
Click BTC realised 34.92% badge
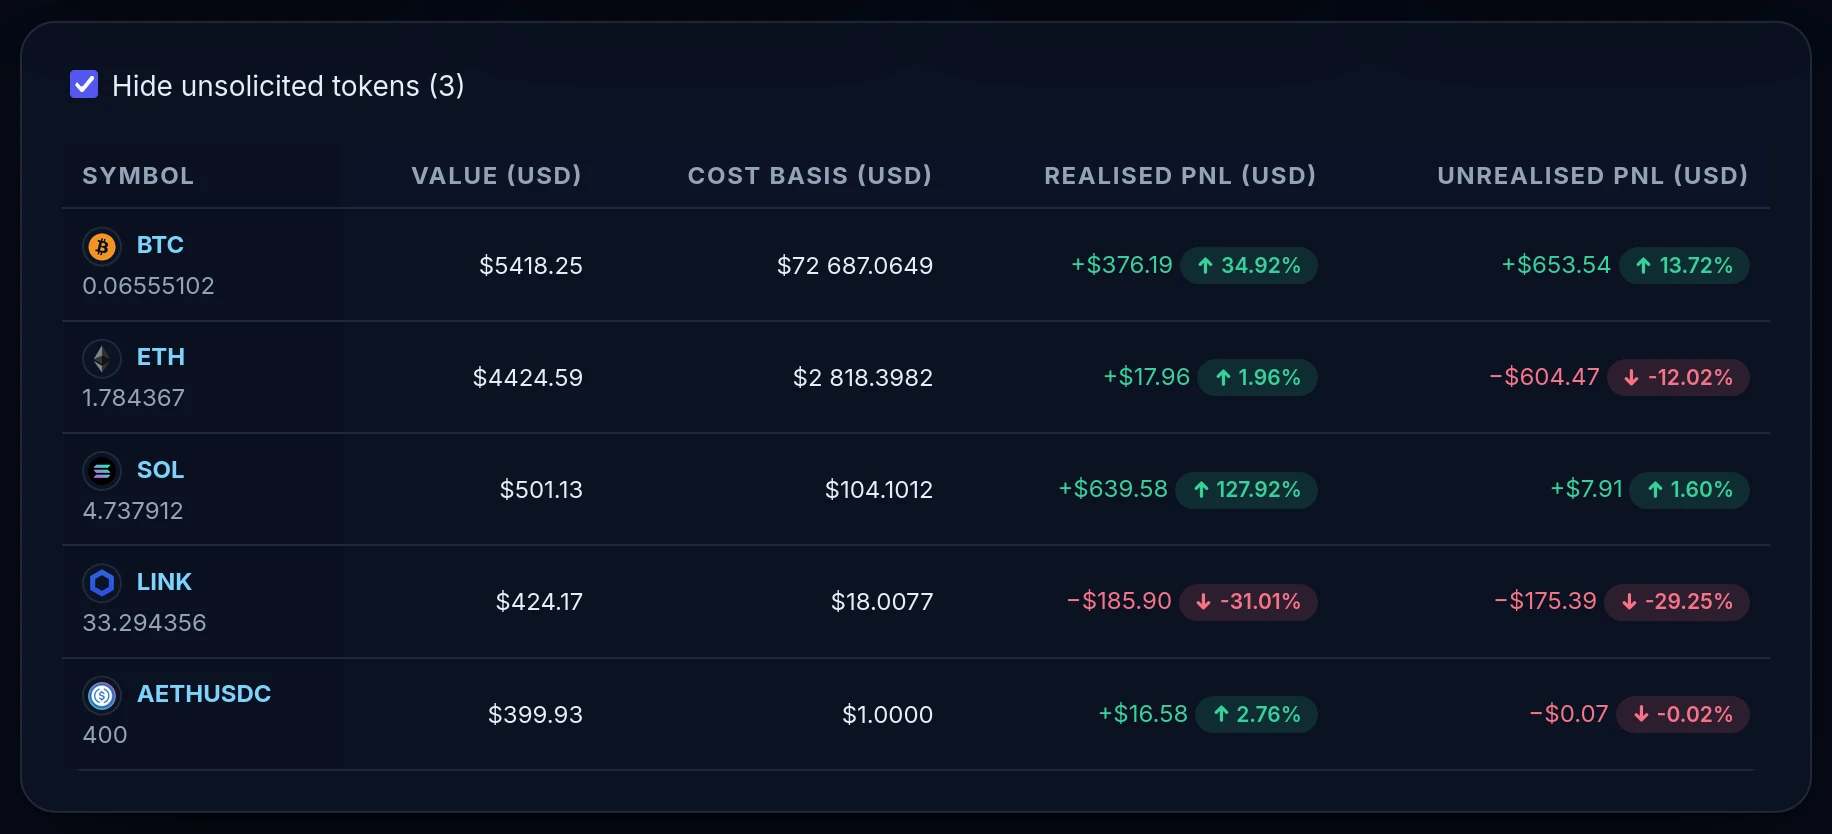pyautogui.click(x=1249, y=266)
